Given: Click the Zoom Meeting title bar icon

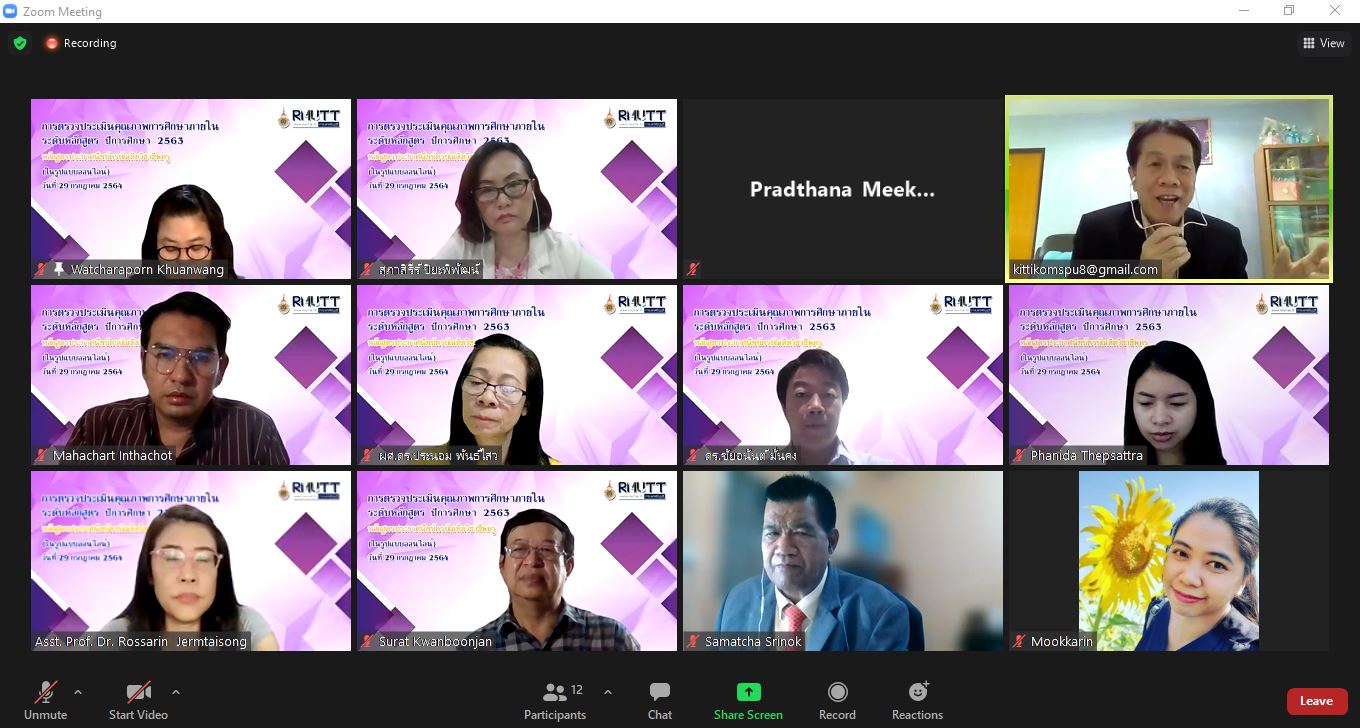Looking at the screenshot, I should click(x=10, y=11).
